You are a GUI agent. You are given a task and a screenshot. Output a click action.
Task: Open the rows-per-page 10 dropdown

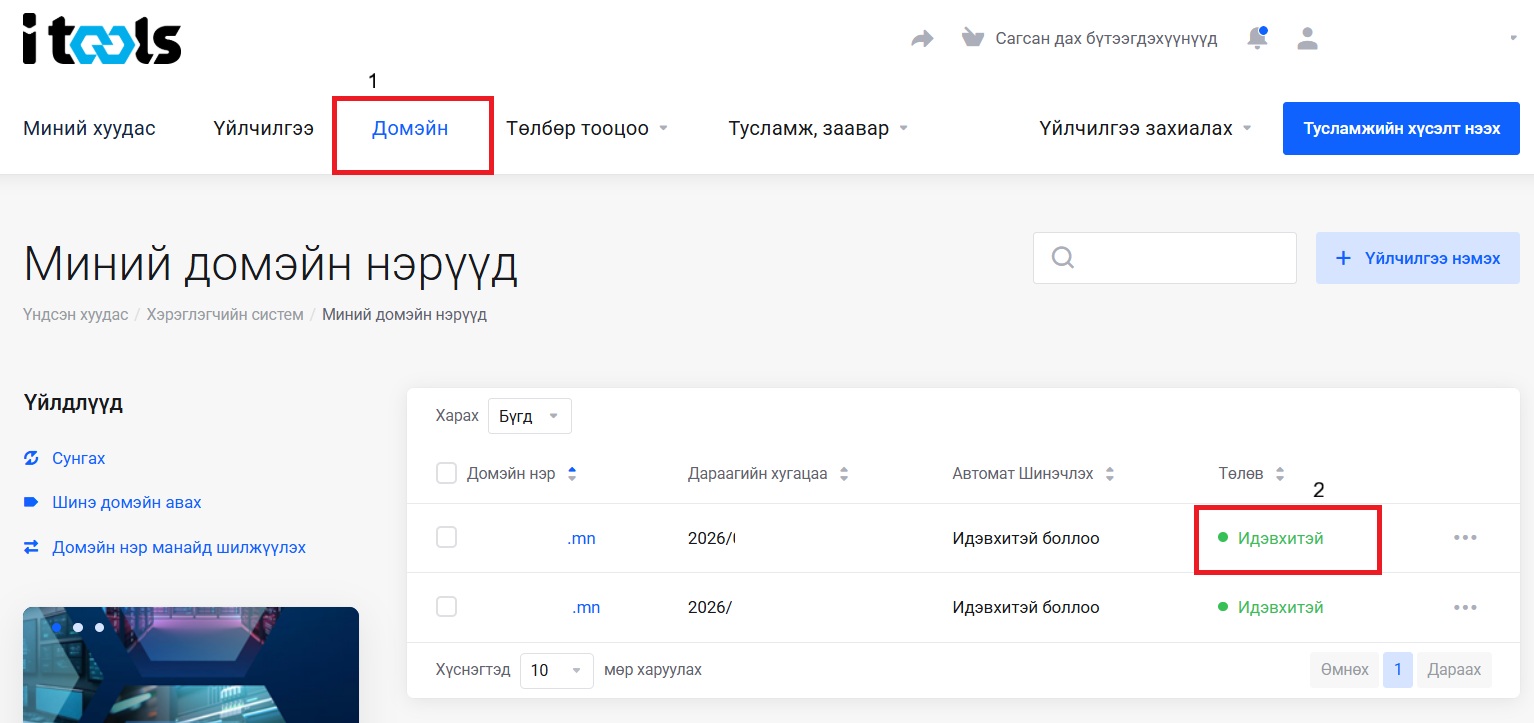[556, 670]
